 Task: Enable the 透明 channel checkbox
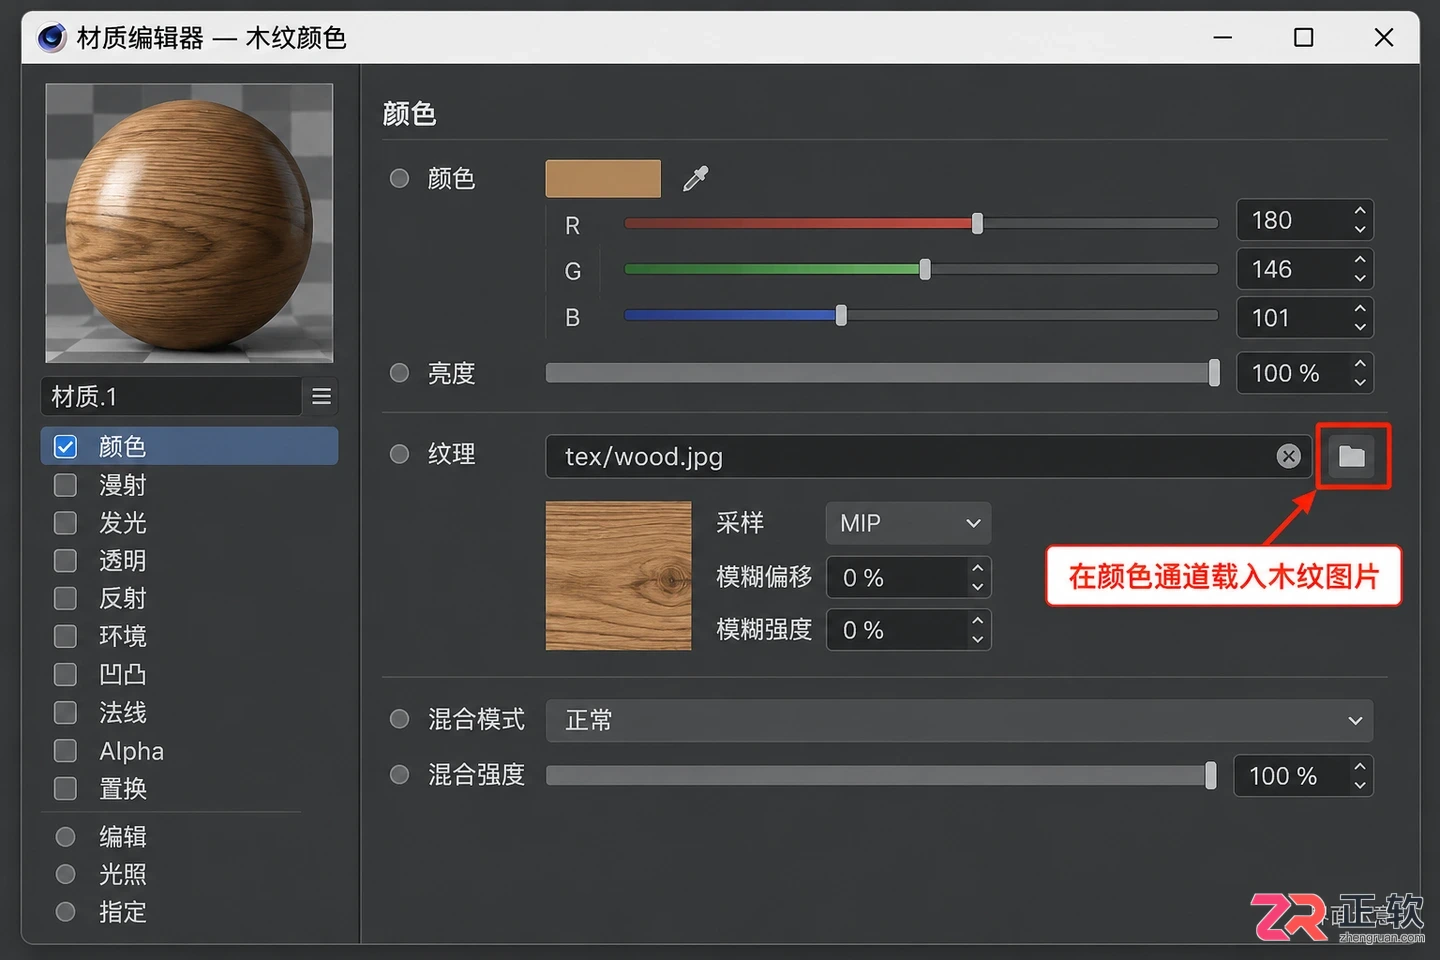click(x=65, y=560)
